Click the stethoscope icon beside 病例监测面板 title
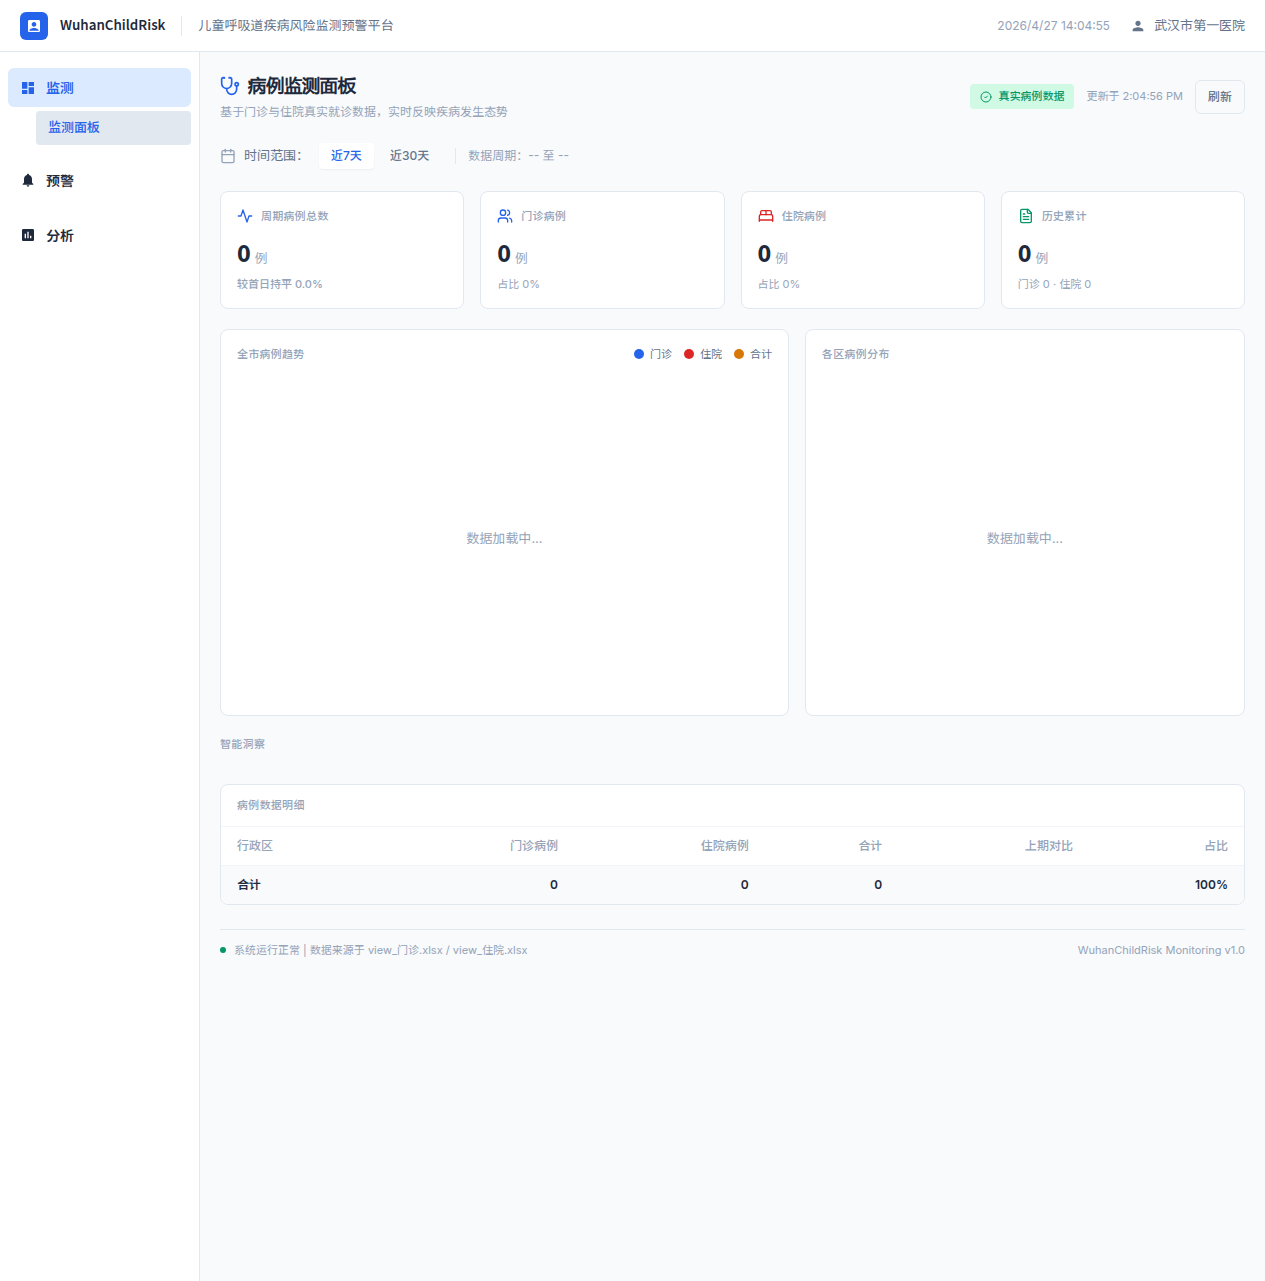1265x1281 pixels. [x=230, y=86]
